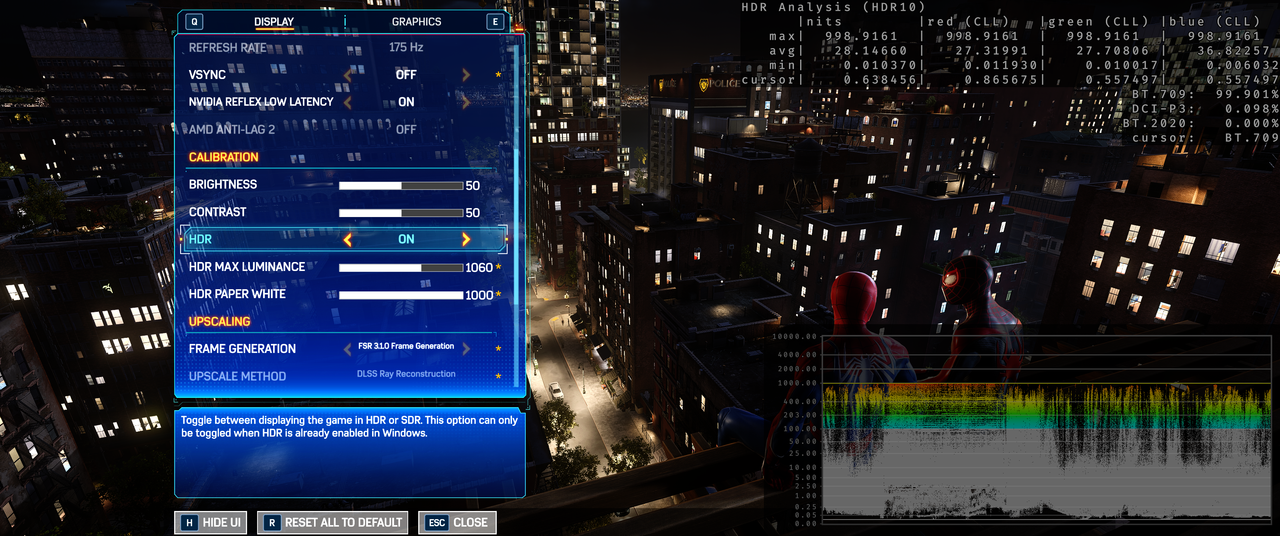1280x536 pixels.
Task: Click the CONTRAST slider bar
Action: 401,213
